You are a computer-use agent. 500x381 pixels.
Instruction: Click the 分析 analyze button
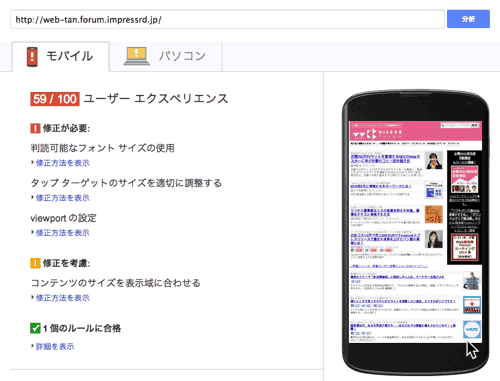point(468,19)
